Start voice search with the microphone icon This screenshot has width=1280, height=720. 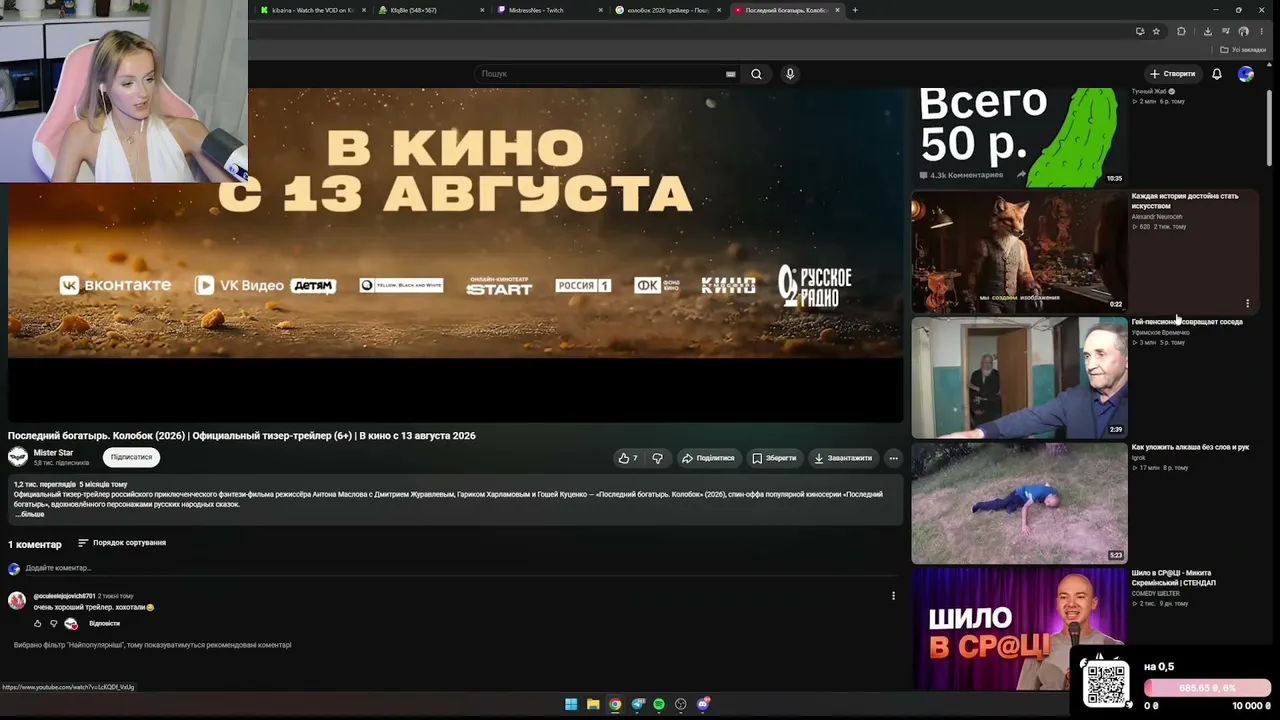(x=790, y=74)
